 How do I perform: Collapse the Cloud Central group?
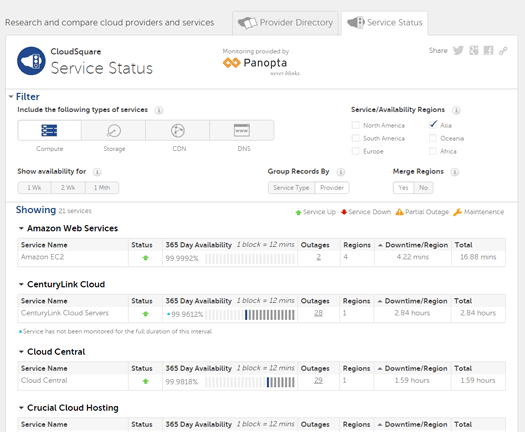point(21,352)
